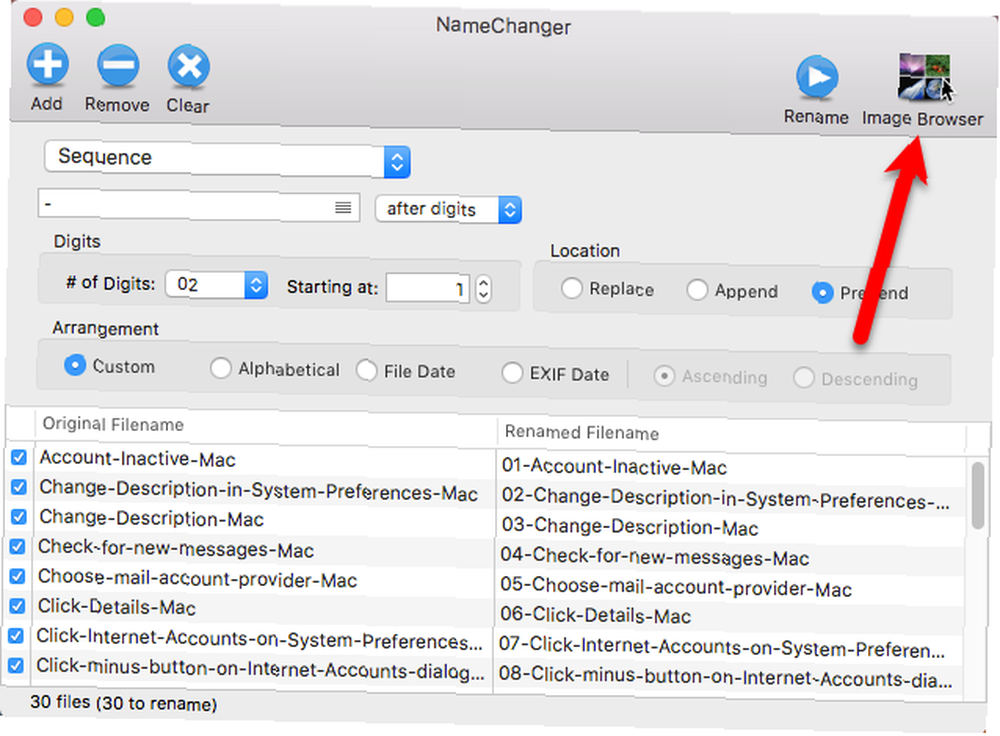Click the Starting at number field

pos(427,288)
